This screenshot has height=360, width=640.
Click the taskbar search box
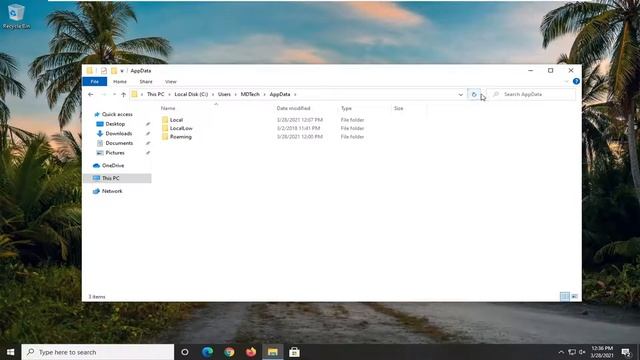pos(98,352)
